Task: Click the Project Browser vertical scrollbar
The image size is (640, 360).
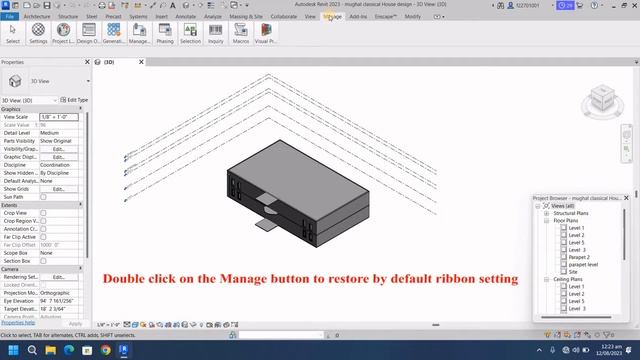Action: 624,235
